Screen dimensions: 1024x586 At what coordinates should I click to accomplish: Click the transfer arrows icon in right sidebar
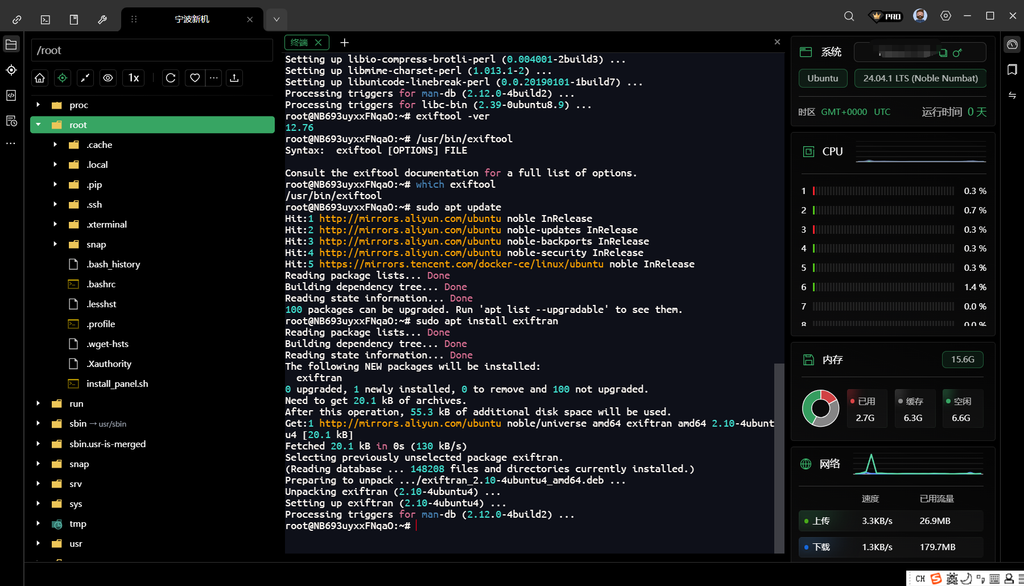(1012, 95)
